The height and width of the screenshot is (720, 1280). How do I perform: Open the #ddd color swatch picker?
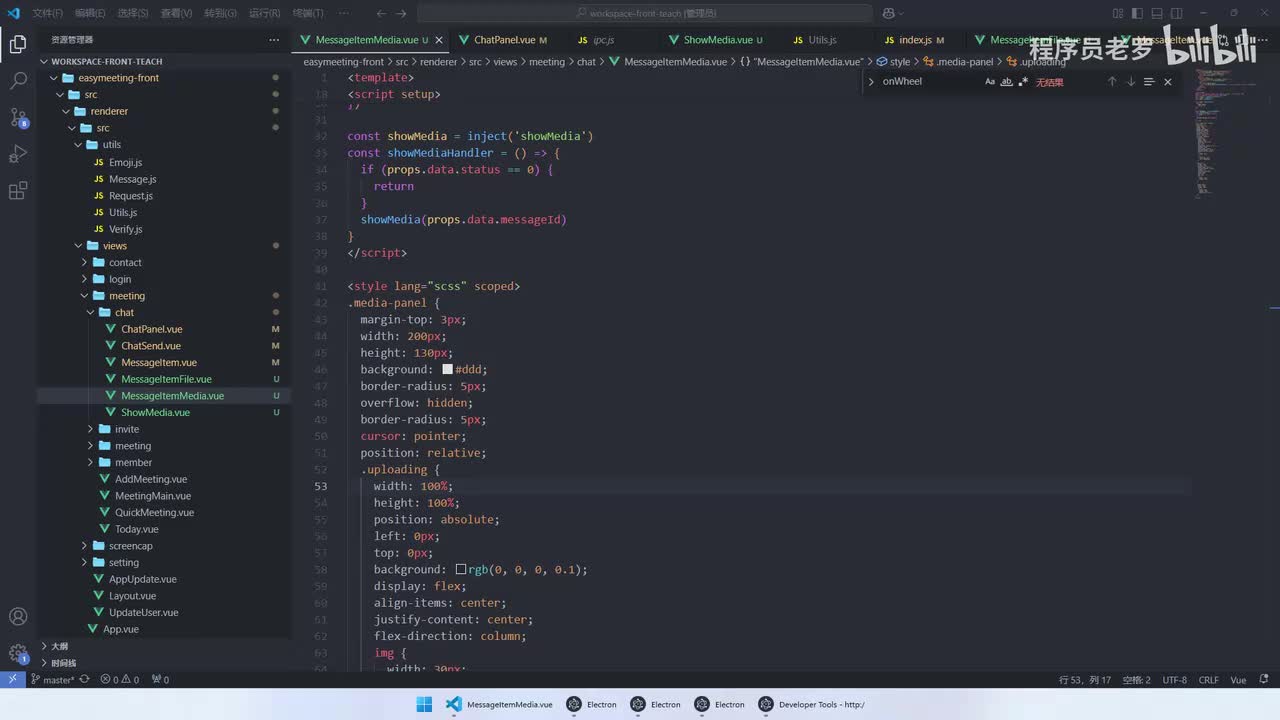447,369
